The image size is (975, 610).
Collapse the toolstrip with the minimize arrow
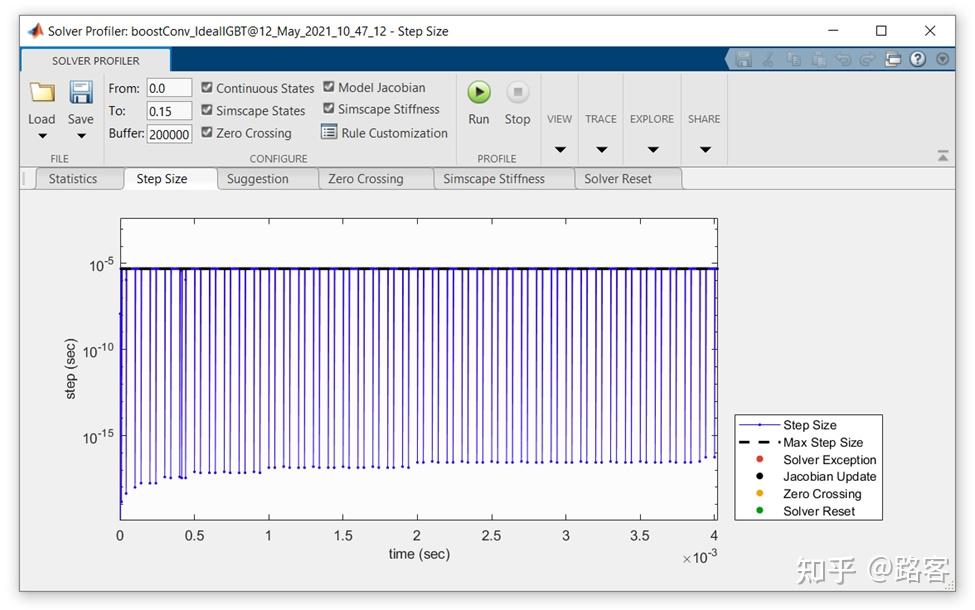[942, 156]
